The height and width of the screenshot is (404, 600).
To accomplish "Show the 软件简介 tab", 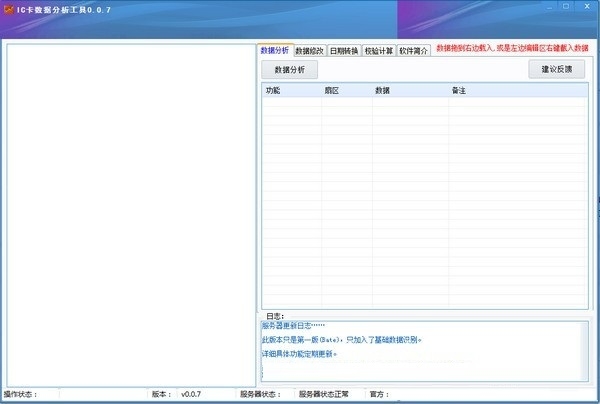I will (413, 50).
